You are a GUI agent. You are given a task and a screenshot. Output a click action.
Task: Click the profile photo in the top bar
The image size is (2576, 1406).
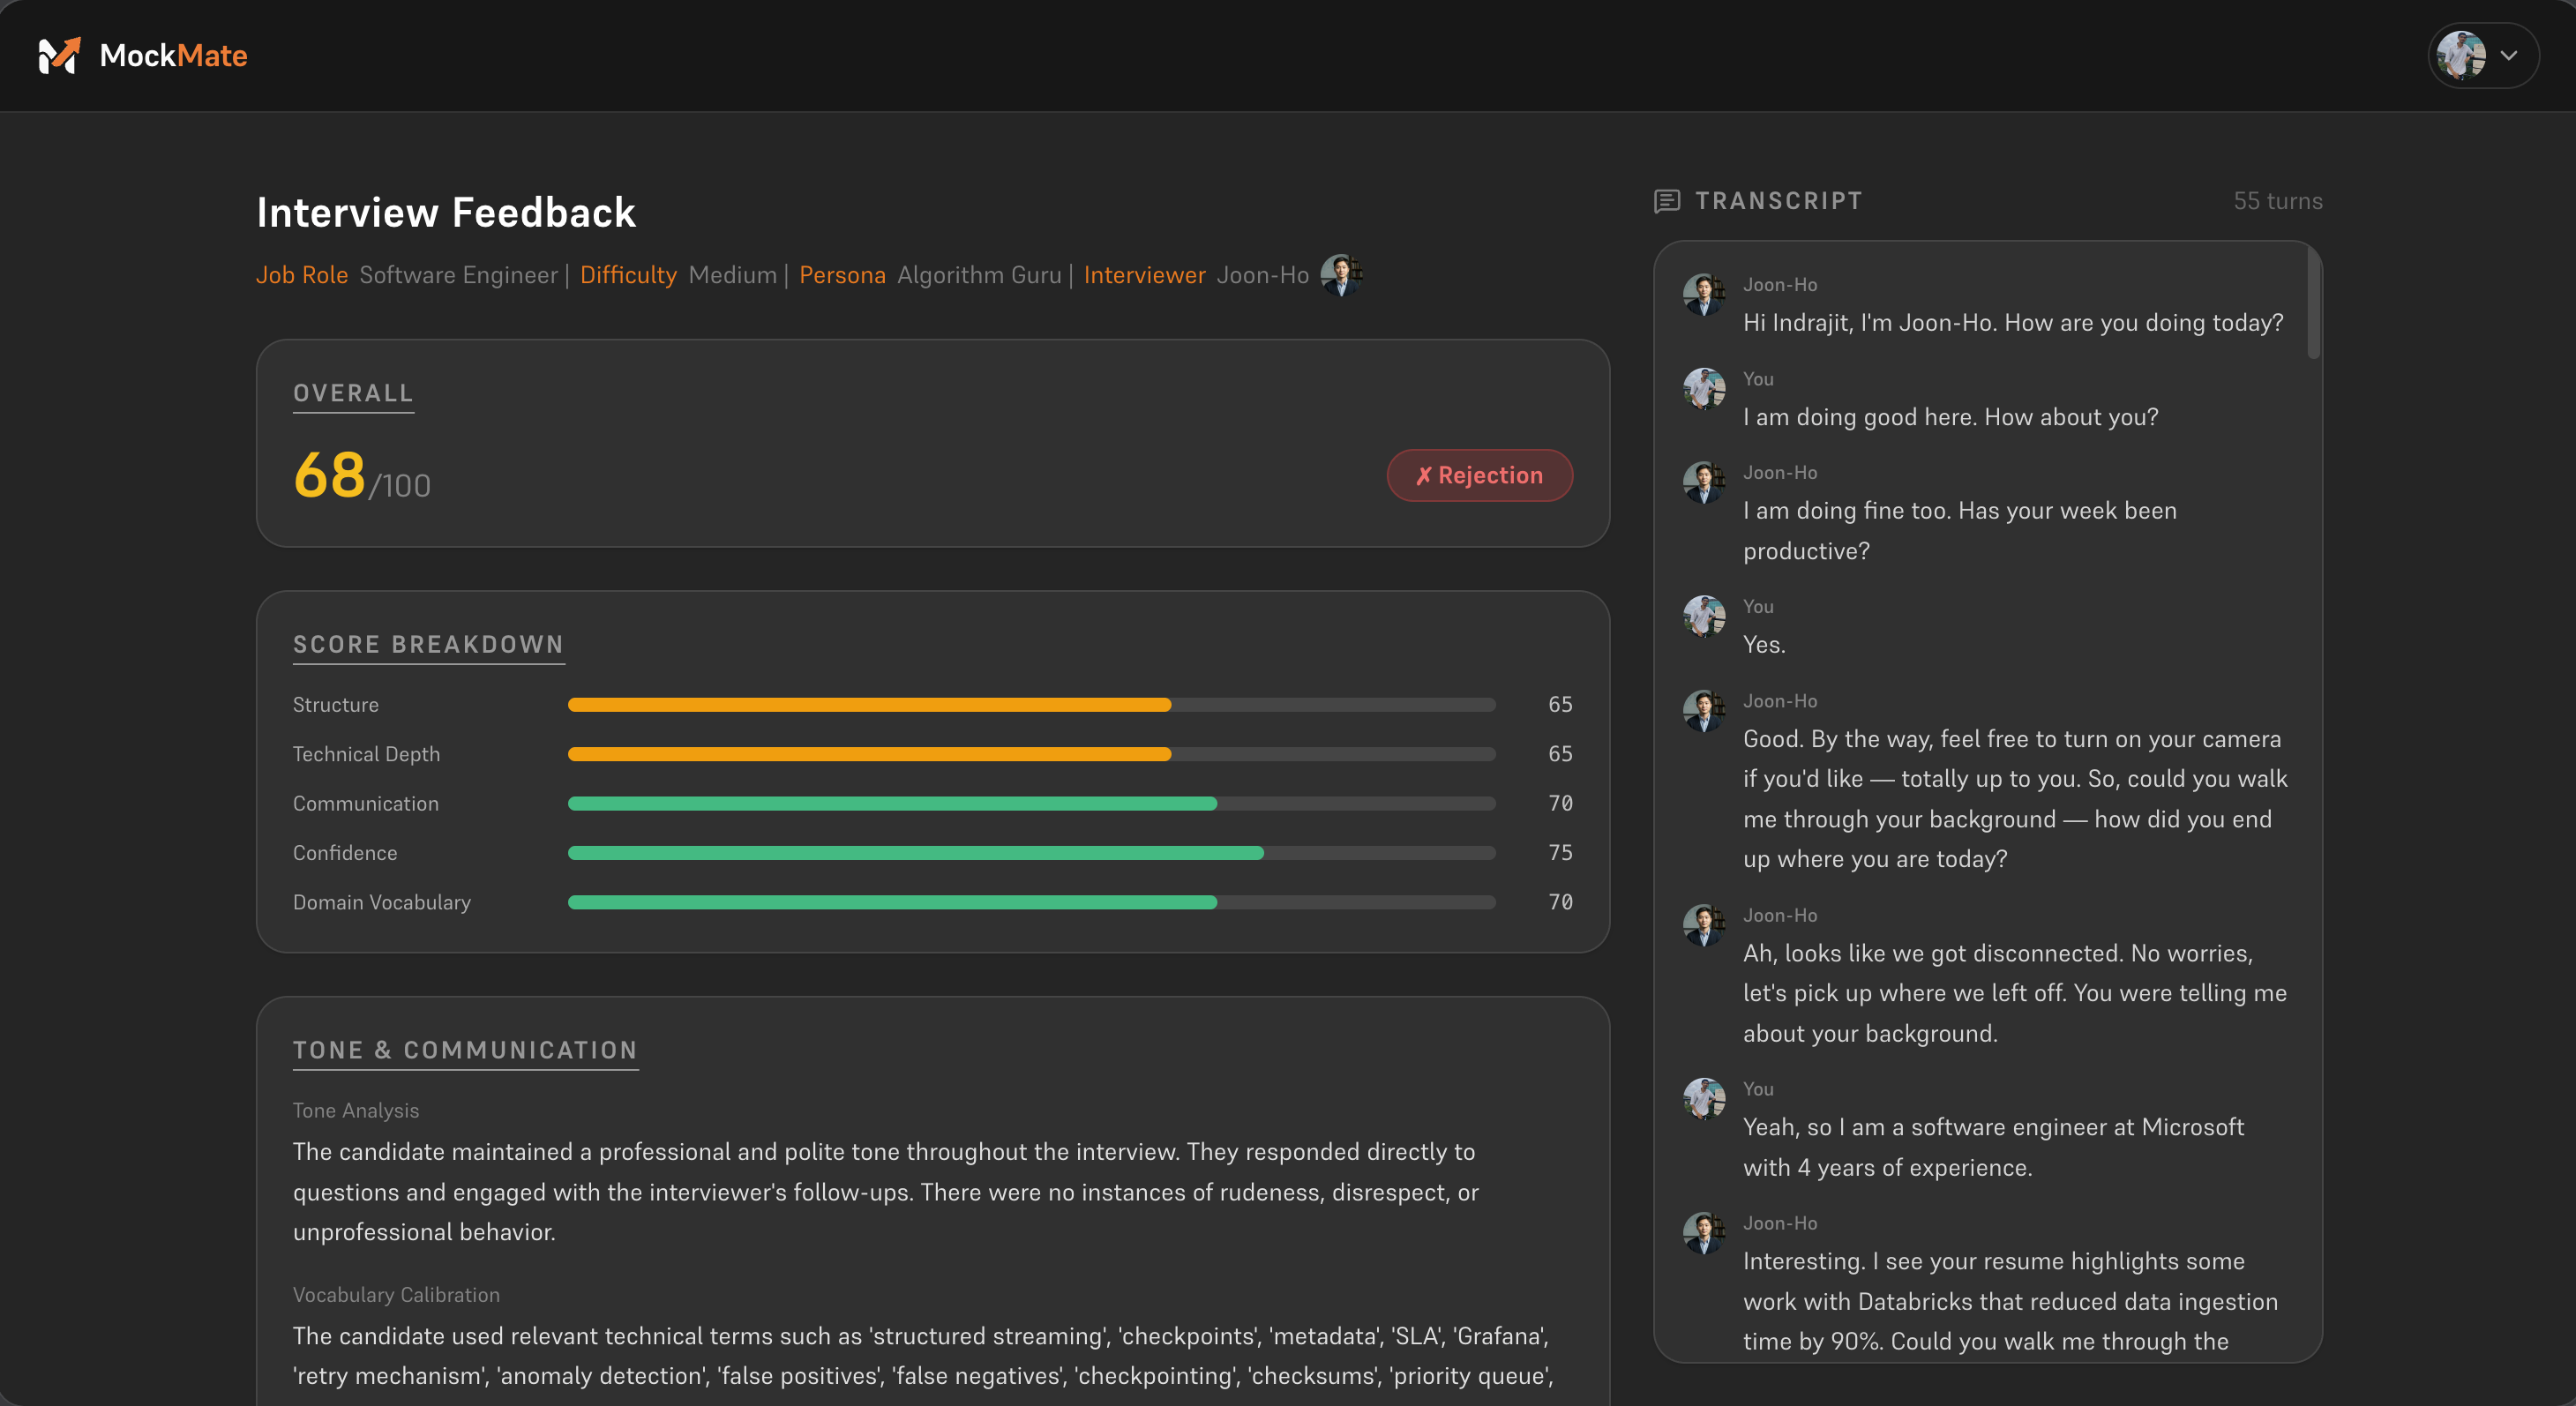(2460, 56)
